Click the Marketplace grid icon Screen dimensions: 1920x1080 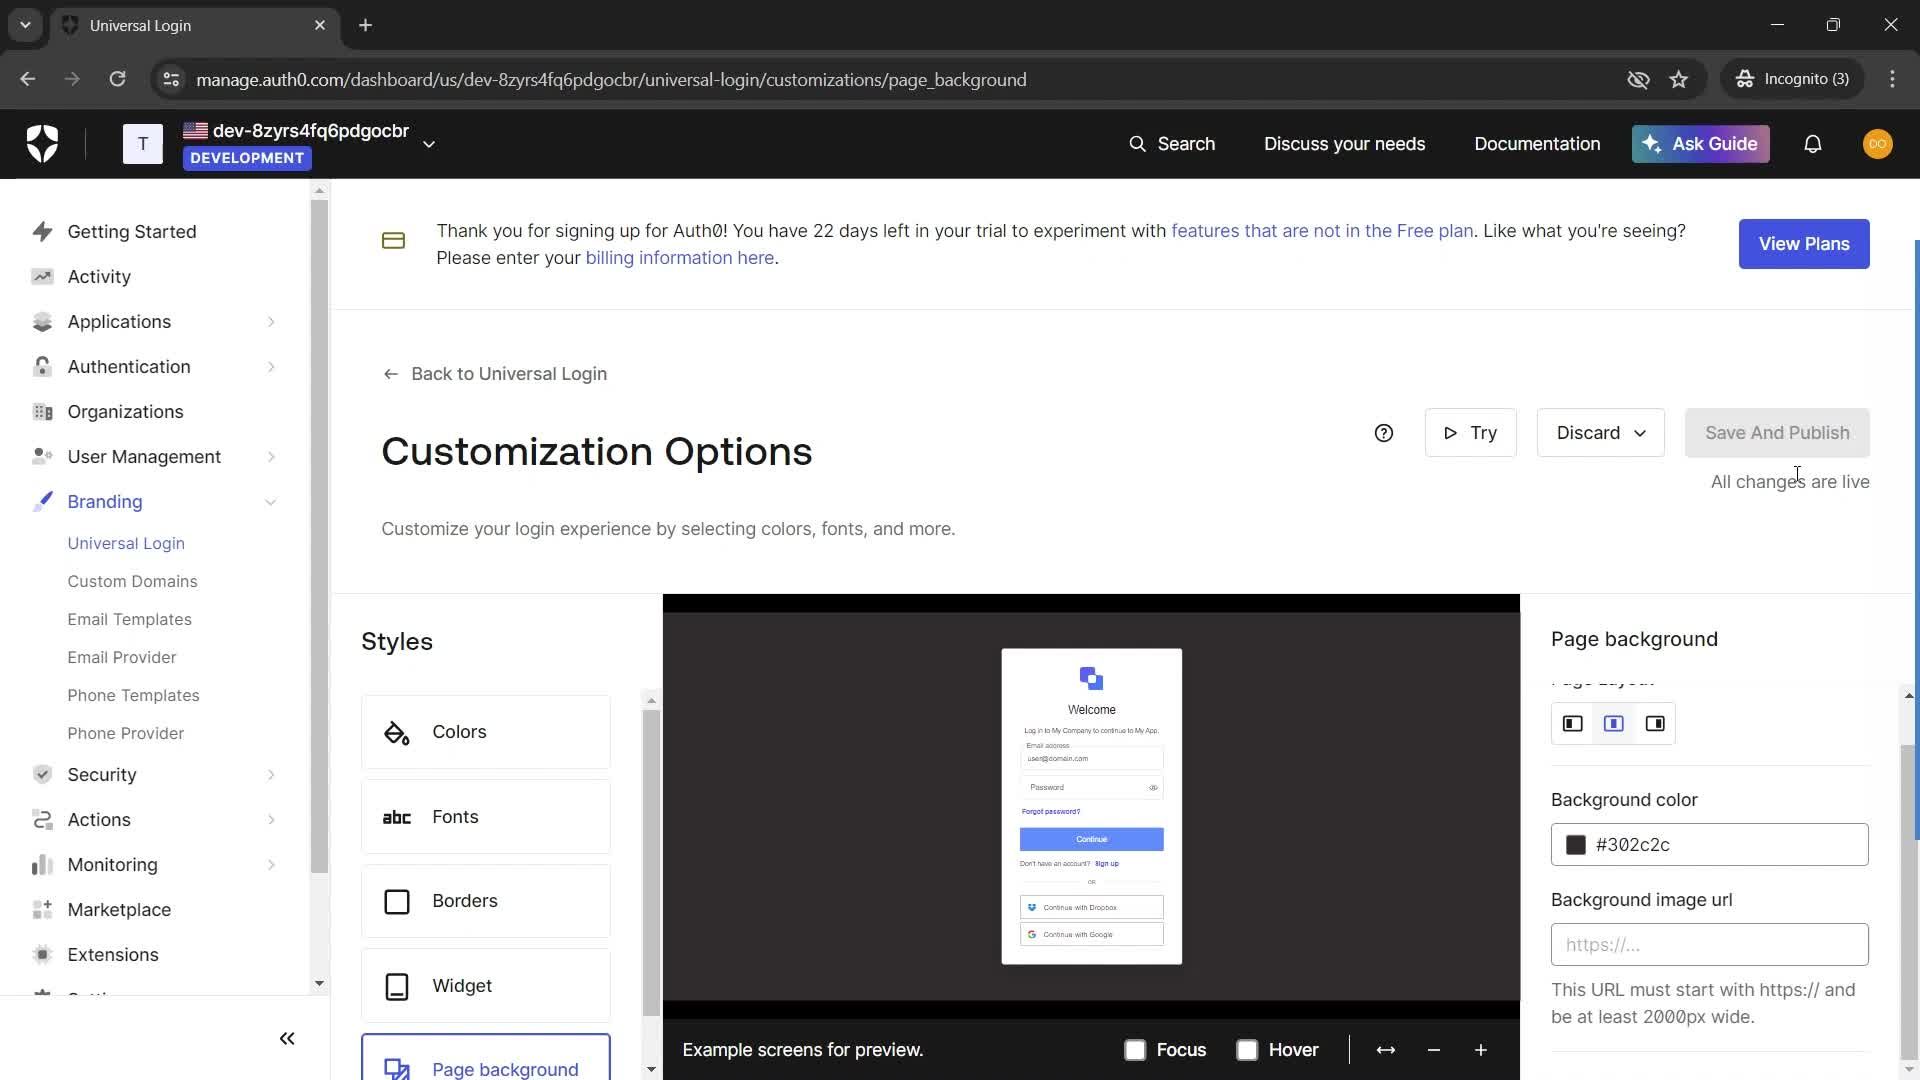click(x=42, y=910)
